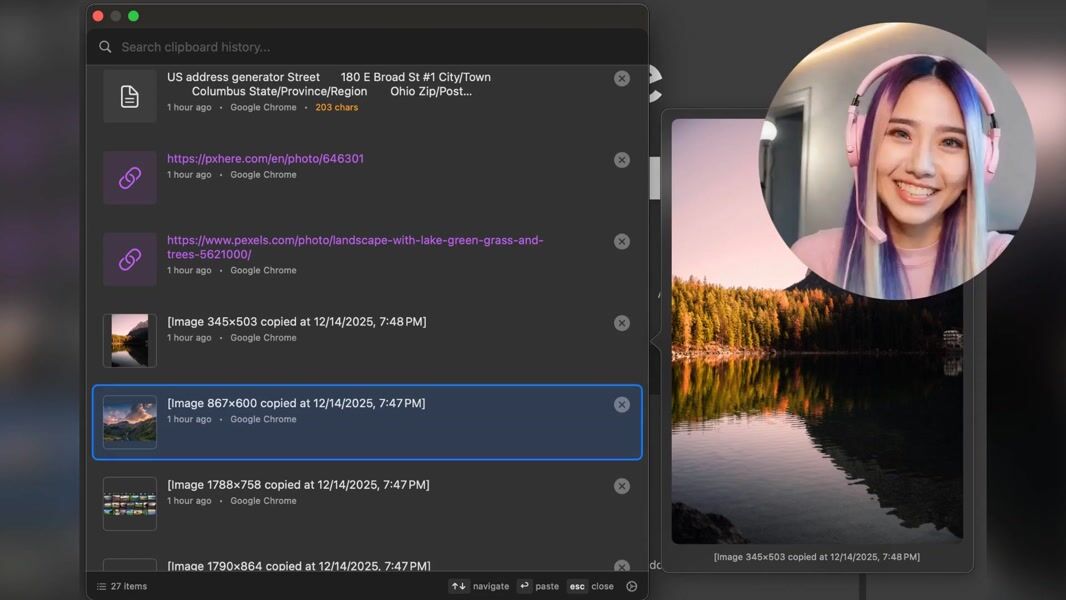Open the pexels landscape-with-lake link
Image resolution: width=1066 pixels, height=600 pixels.
(x=355, y=247)
